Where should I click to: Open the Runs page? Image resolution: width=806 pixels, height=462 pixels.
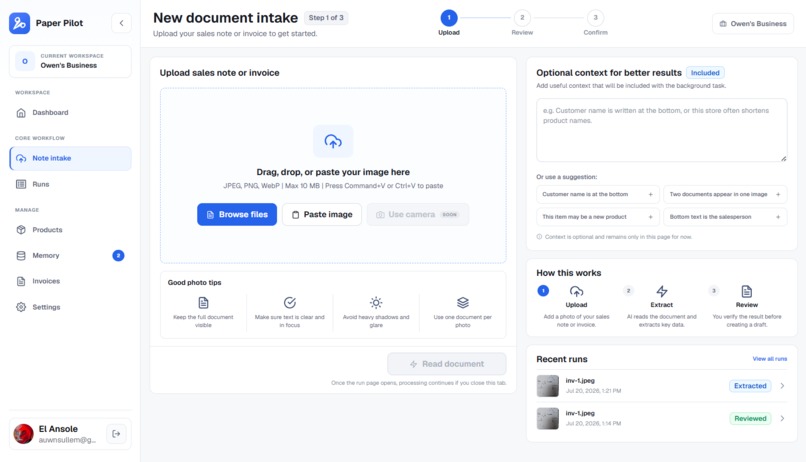click(70, 184)
